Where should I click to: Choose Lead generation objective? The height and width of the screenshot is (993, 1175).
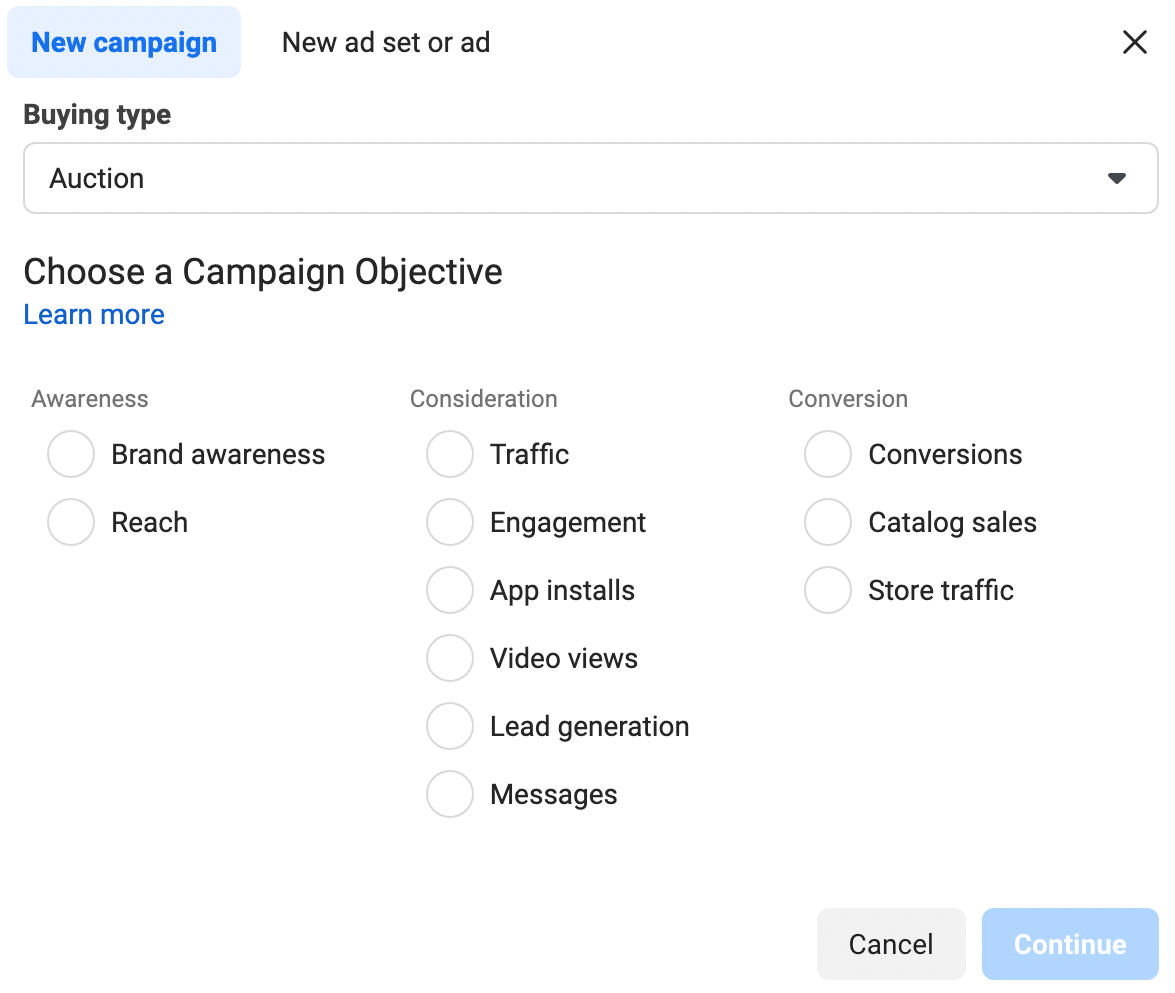(449, 727)
